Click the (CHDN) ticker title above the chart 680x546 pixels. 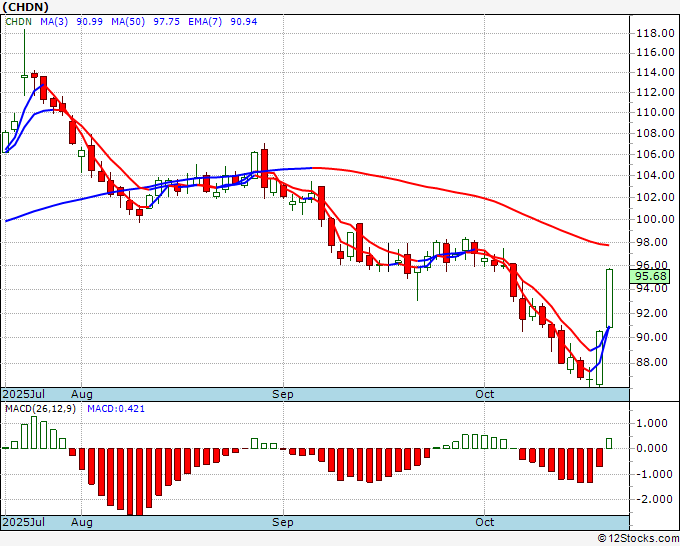[x=26, y=7]
